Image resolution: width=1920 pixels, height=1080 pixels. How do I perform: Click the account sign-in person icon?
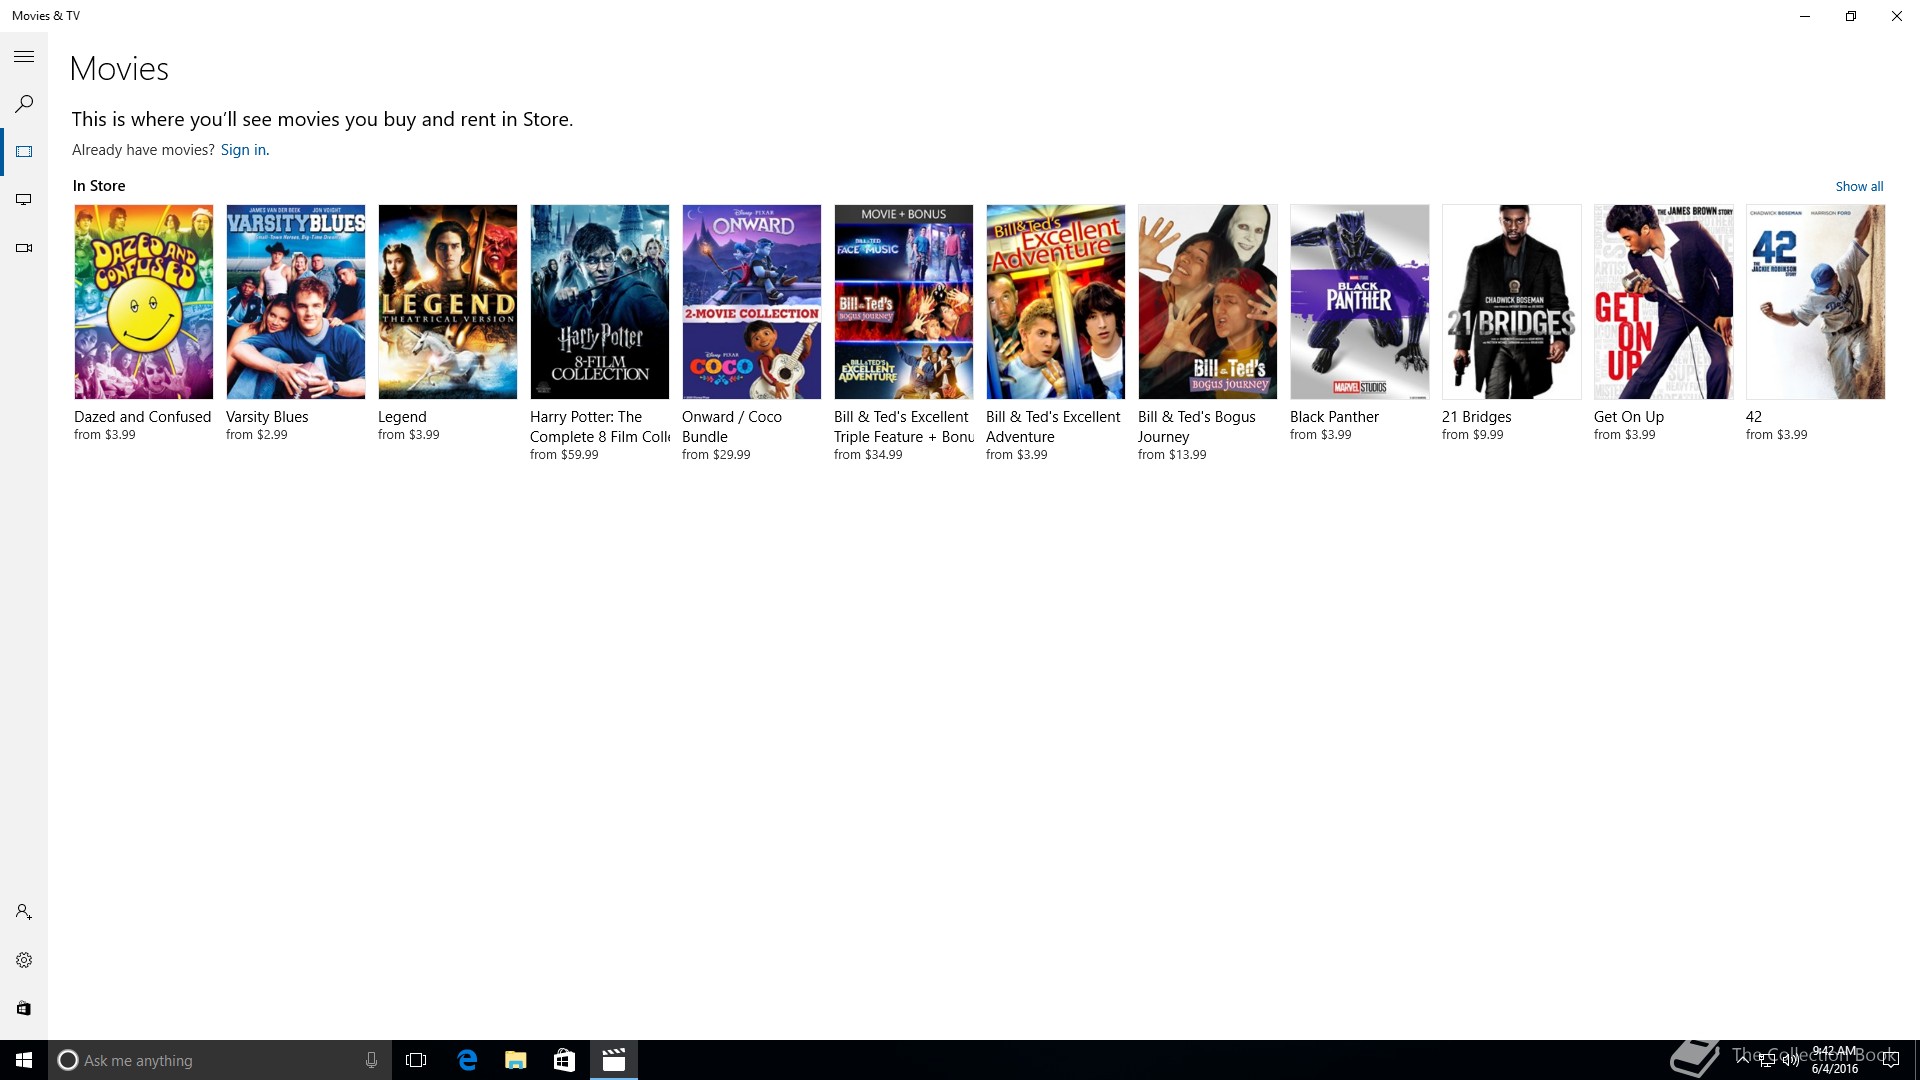pyautogui.click(x=24, y=912)
